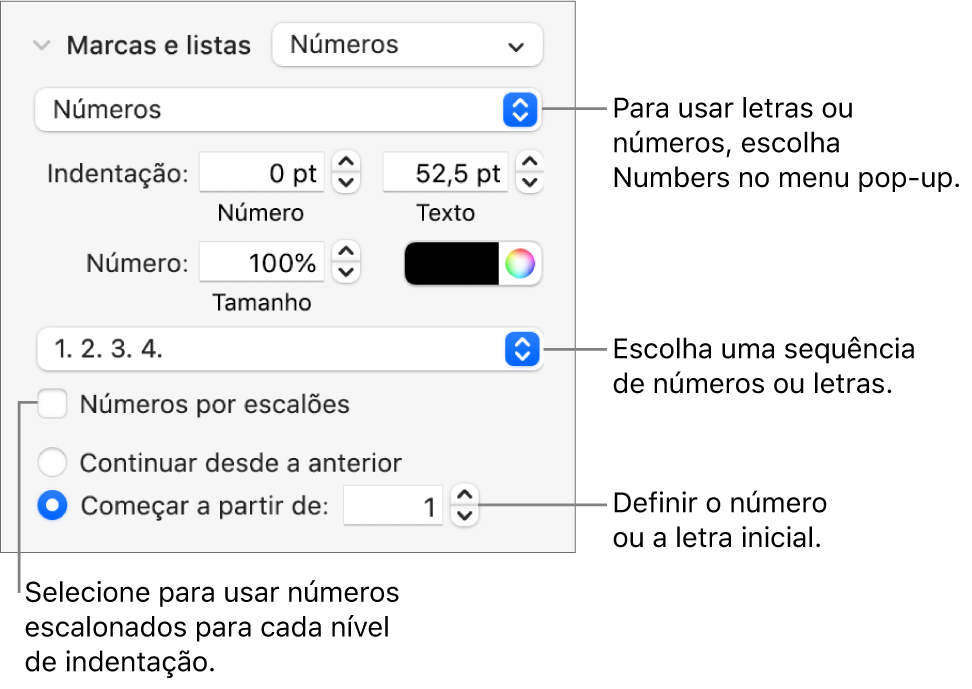This screenshot has width=972, height=689.
Task: Open the color wheel picker
Action: point(520,264)
